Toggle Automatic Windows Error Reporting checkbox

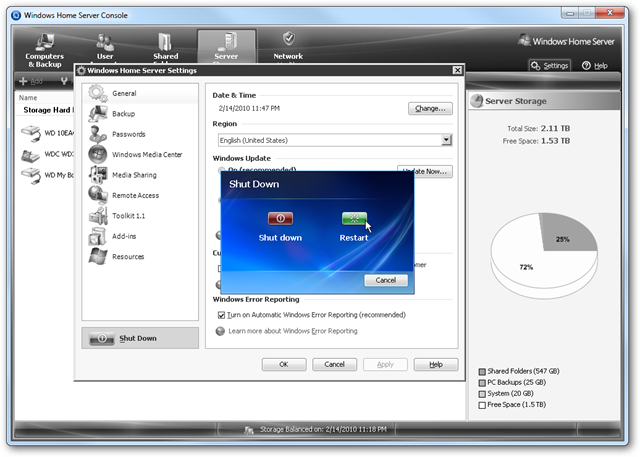(221, 315)
